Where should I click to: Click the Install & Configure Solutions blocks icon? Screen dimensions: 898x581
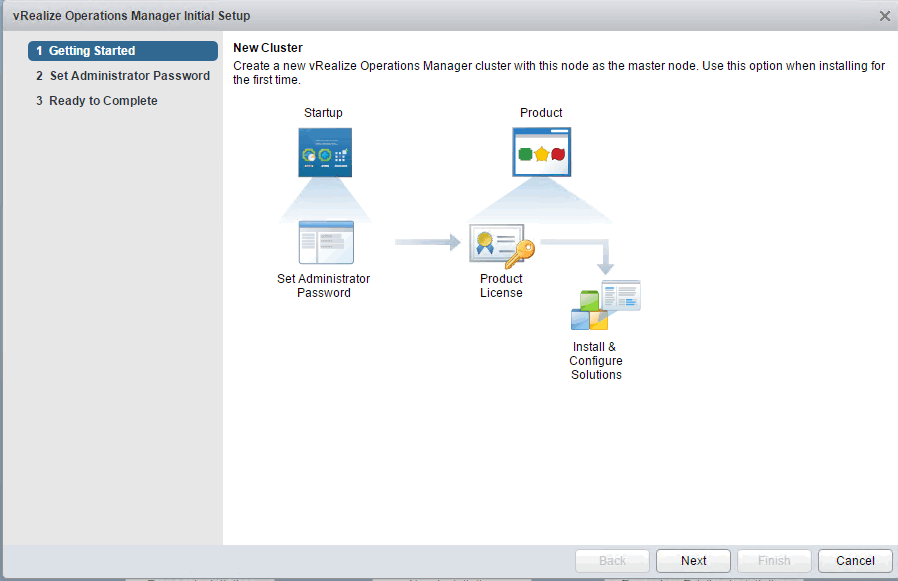click(605, 305)
